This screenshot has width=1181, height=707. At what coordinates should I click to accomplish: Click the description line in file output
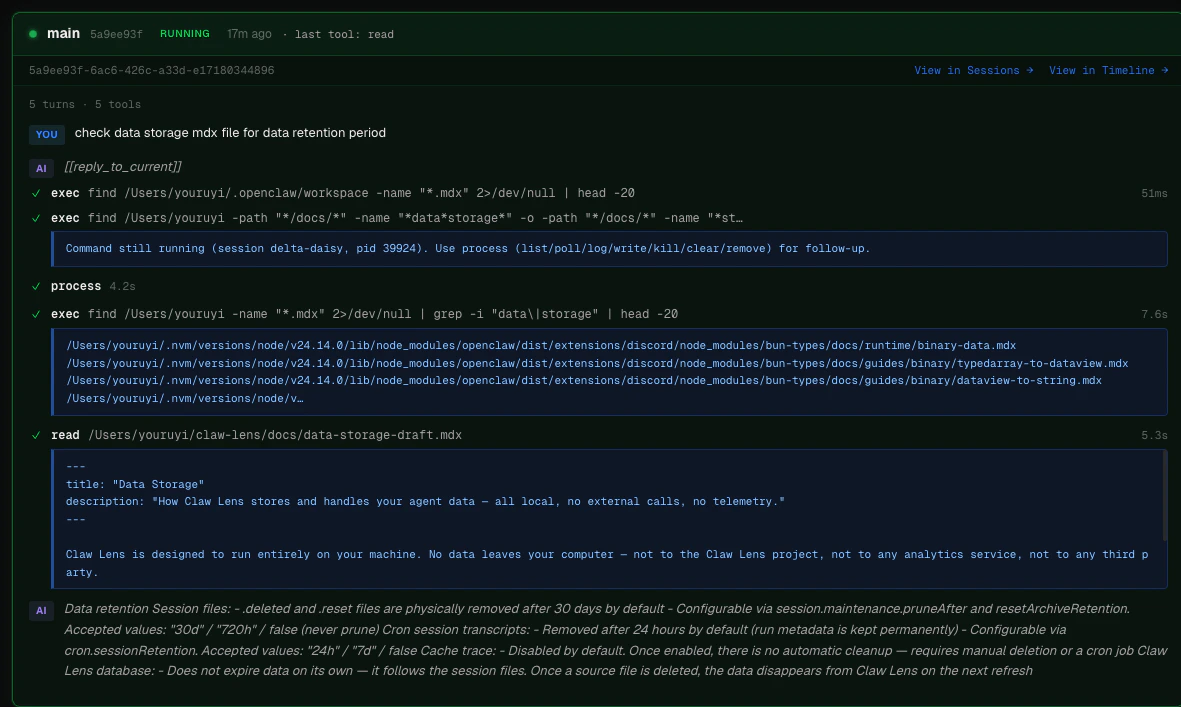(x=425, y=501)
